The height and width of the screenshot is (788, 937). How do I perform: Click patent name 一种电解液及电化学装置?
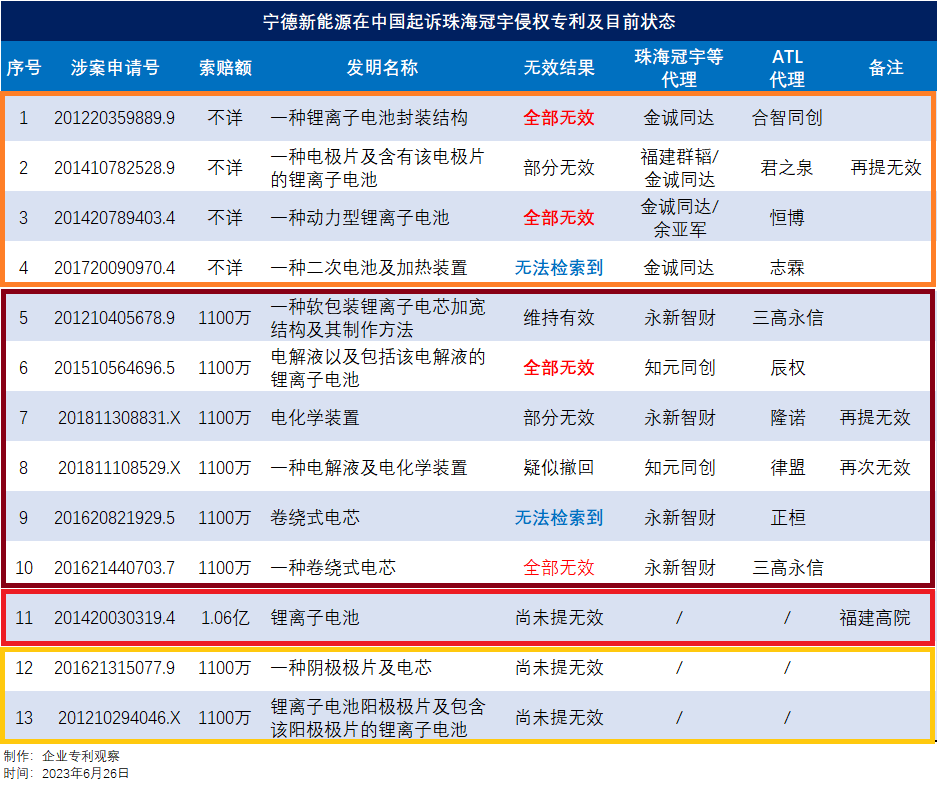(369, 468)
